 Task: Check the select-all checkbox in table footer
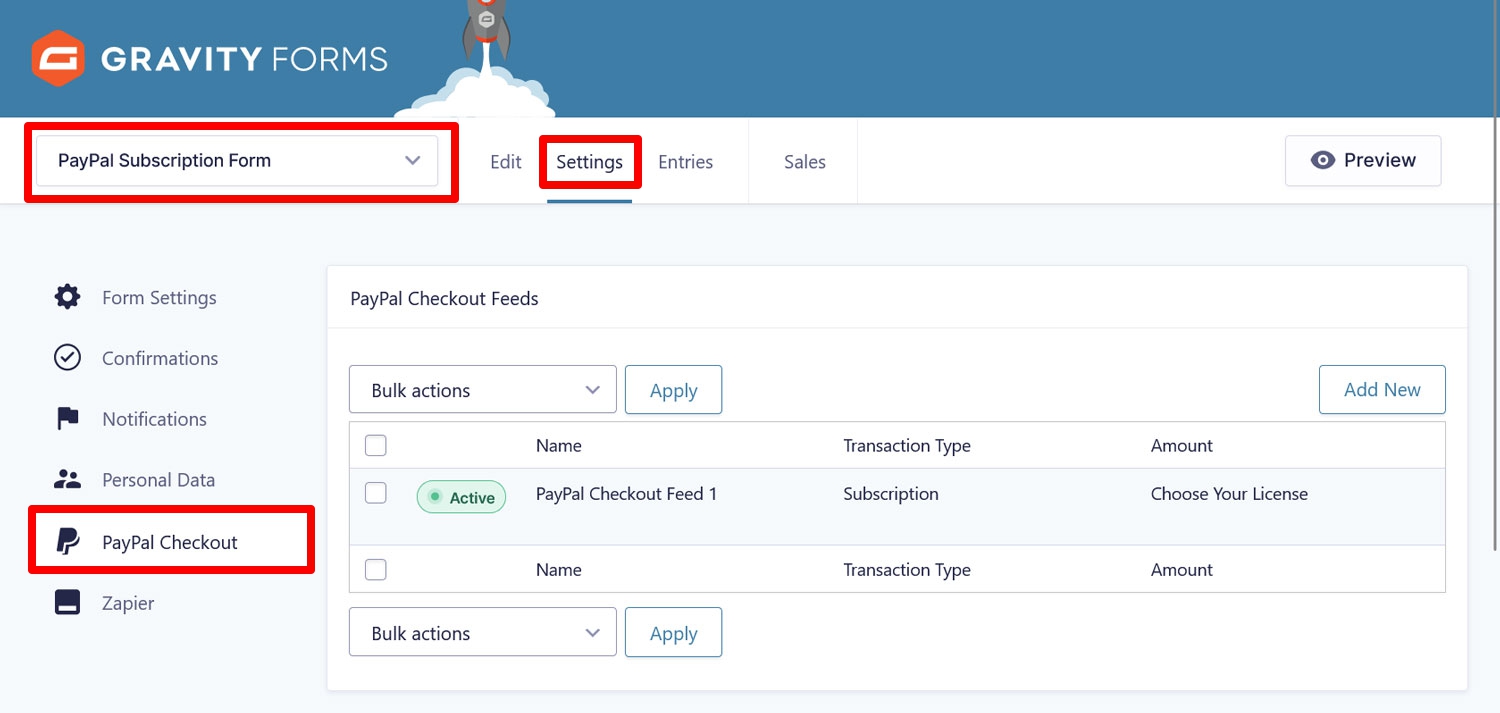376,570
